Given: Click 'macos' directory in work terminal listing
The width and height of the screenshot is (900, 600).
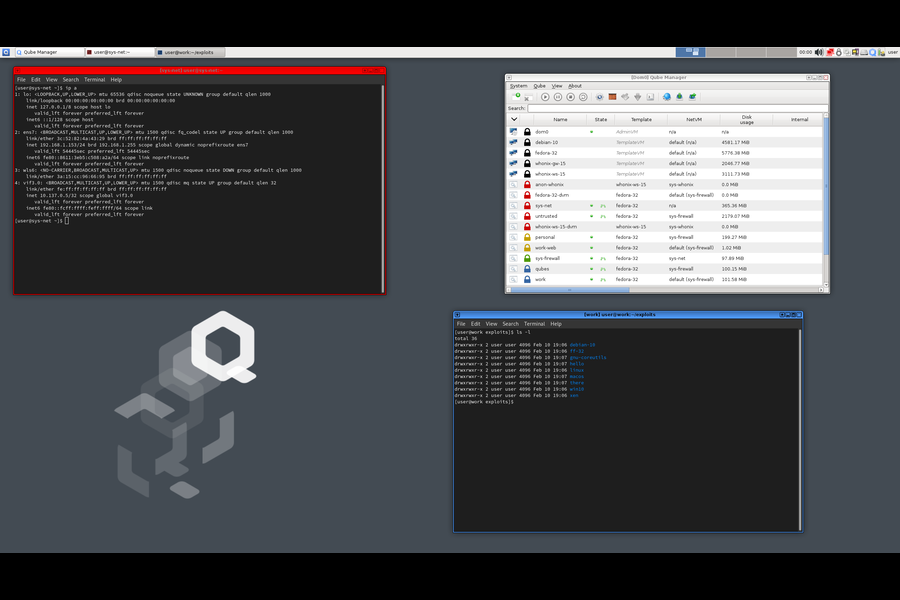Looking at the screenshot, I should [x=577, y=377].
